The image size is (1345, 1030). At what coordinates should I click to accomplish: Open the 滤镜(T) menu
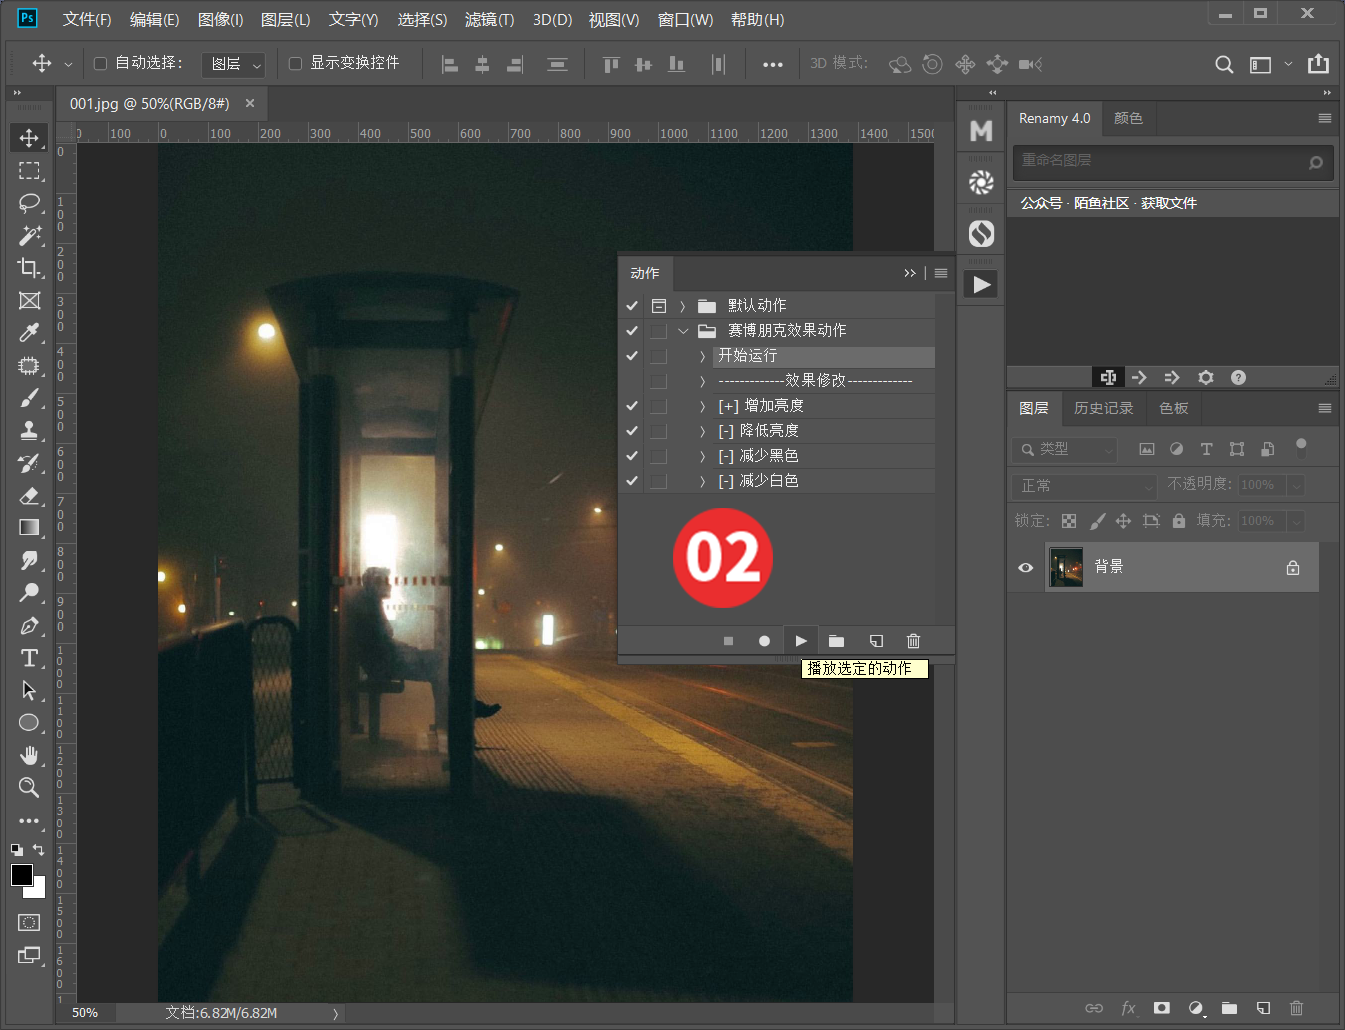coord(489,19)
